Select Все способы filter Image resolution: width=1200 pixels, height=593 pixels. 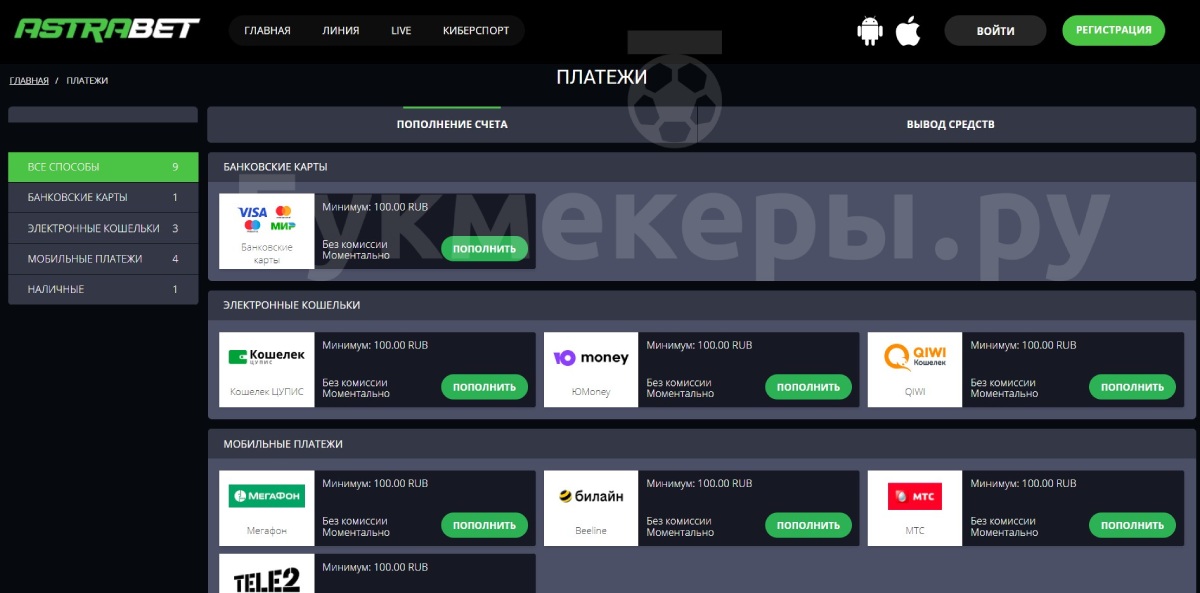(103, 167)
